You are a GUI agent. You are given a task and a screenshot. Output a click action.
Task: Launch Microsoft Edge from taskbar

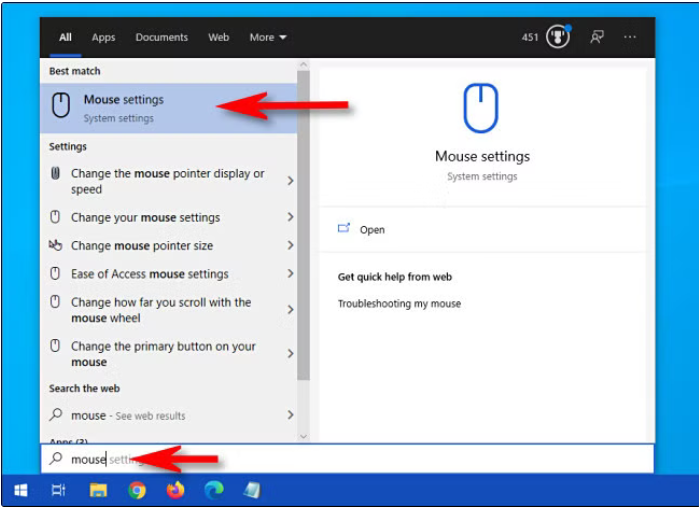coord(214,490)
